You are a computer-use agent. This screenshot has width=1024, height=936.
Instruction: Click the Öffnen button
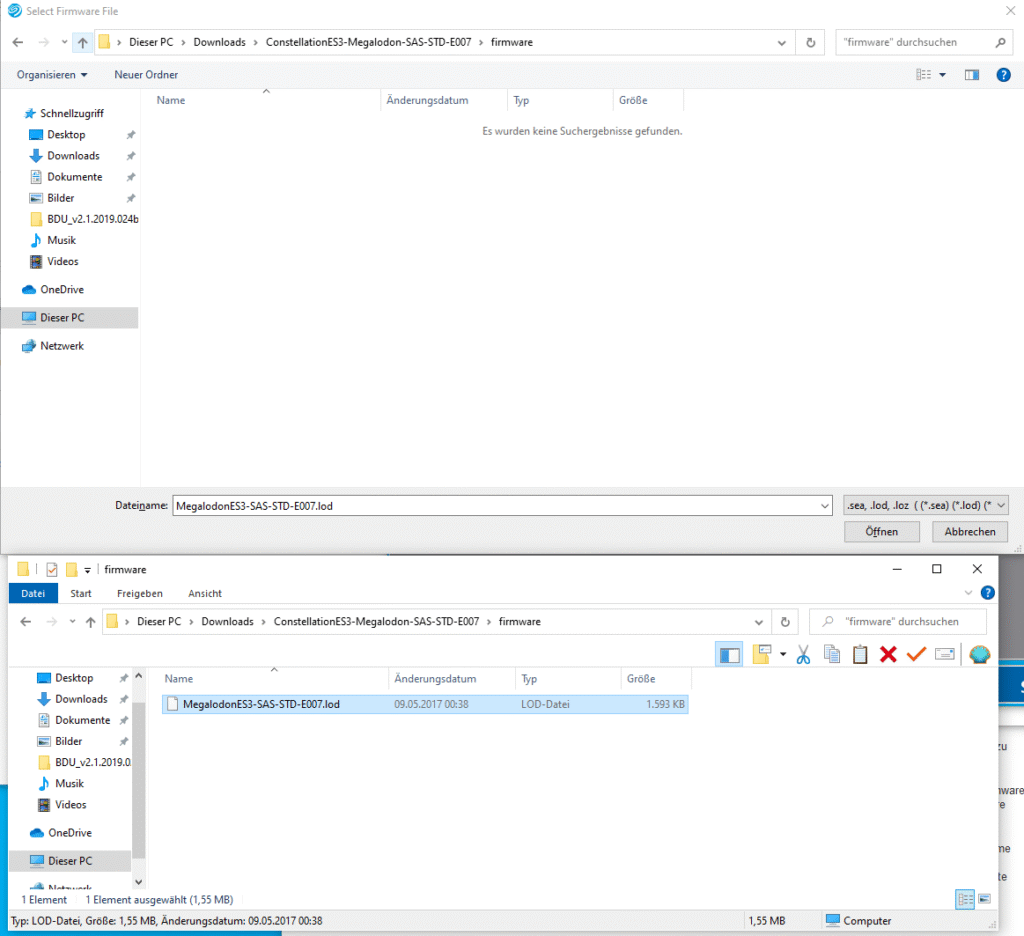881,532
